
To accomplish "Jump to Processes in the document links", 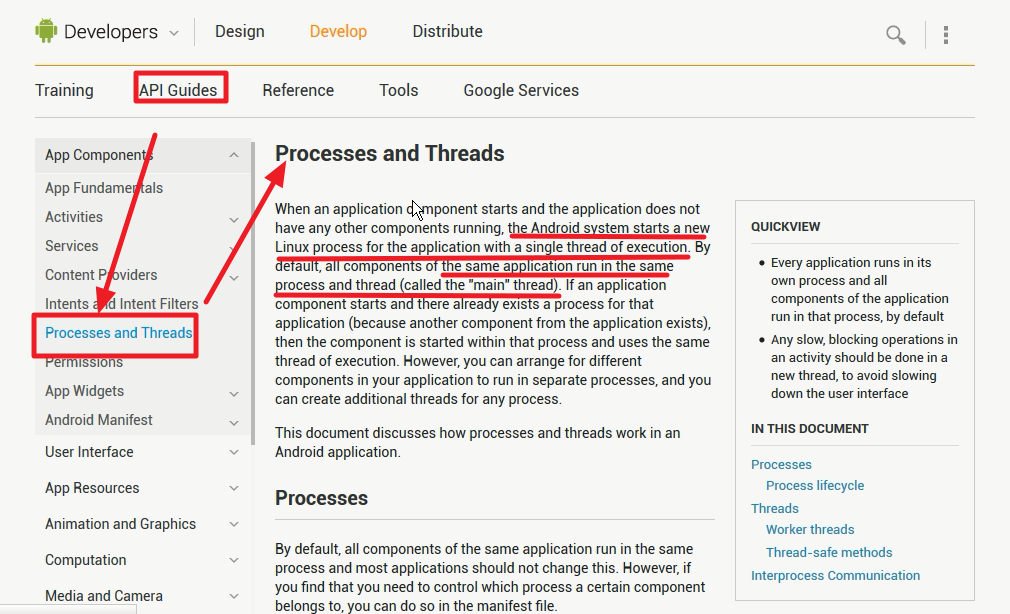I will (781, 465).
